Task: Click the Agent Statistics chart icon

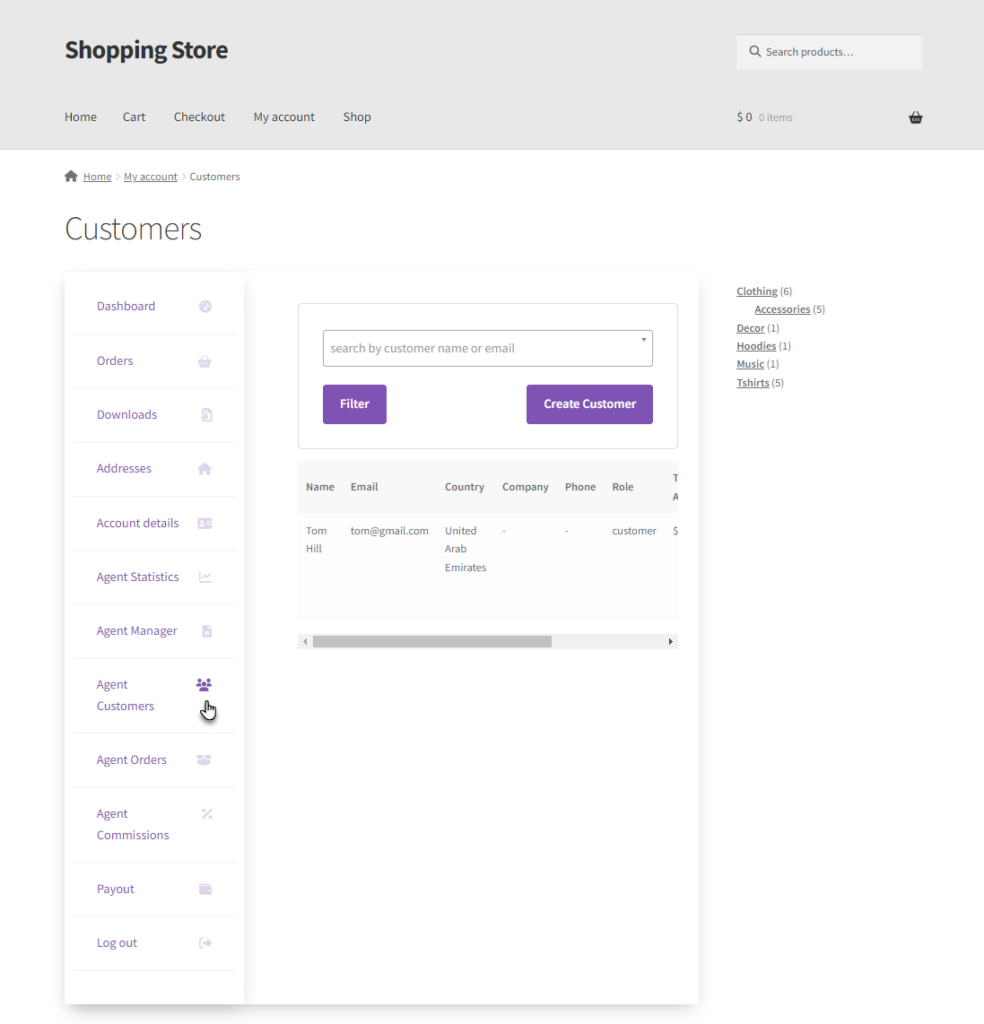Action: click(x=205, y=577)
